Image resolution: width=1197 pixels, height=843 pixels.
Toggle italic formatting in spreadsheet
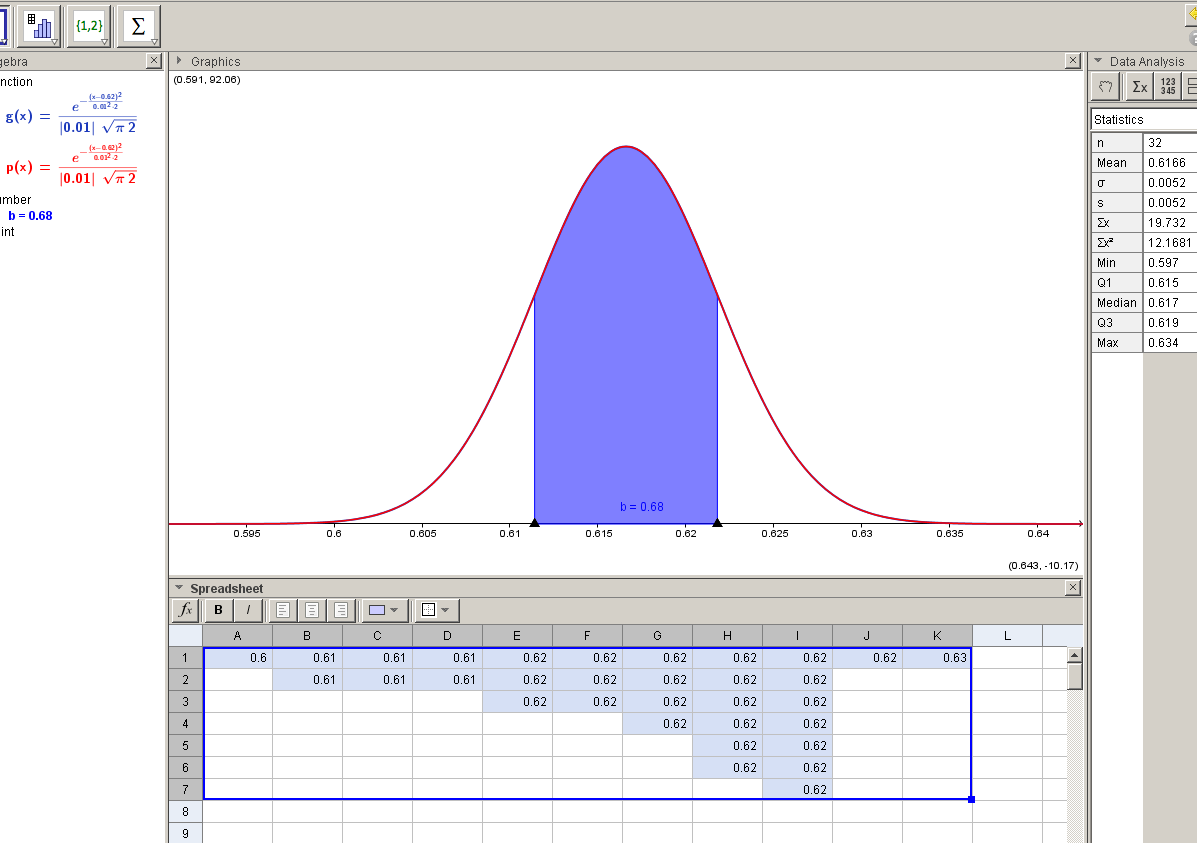point(248,610)
